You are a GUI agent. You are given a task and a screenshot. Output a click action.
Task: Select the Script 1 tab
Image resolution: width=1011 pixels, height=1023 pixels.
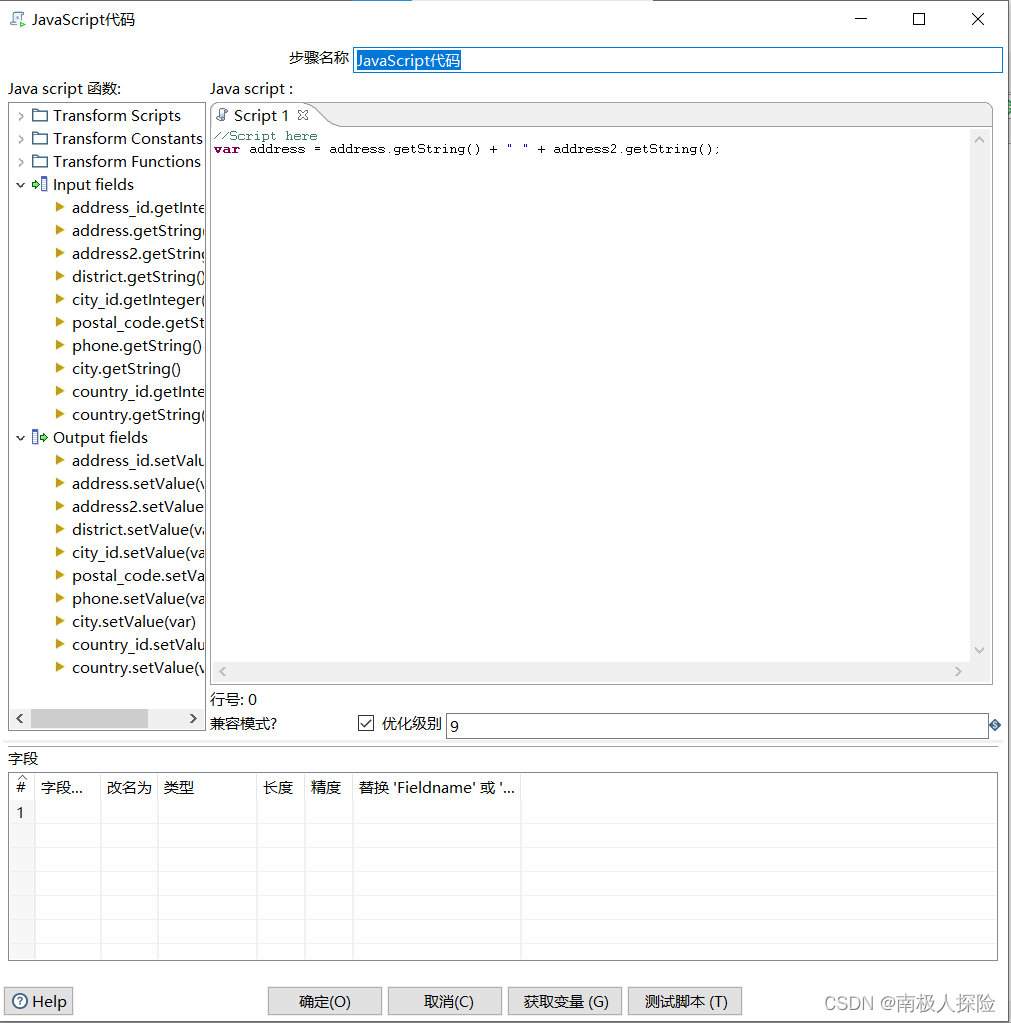(262, 115)
